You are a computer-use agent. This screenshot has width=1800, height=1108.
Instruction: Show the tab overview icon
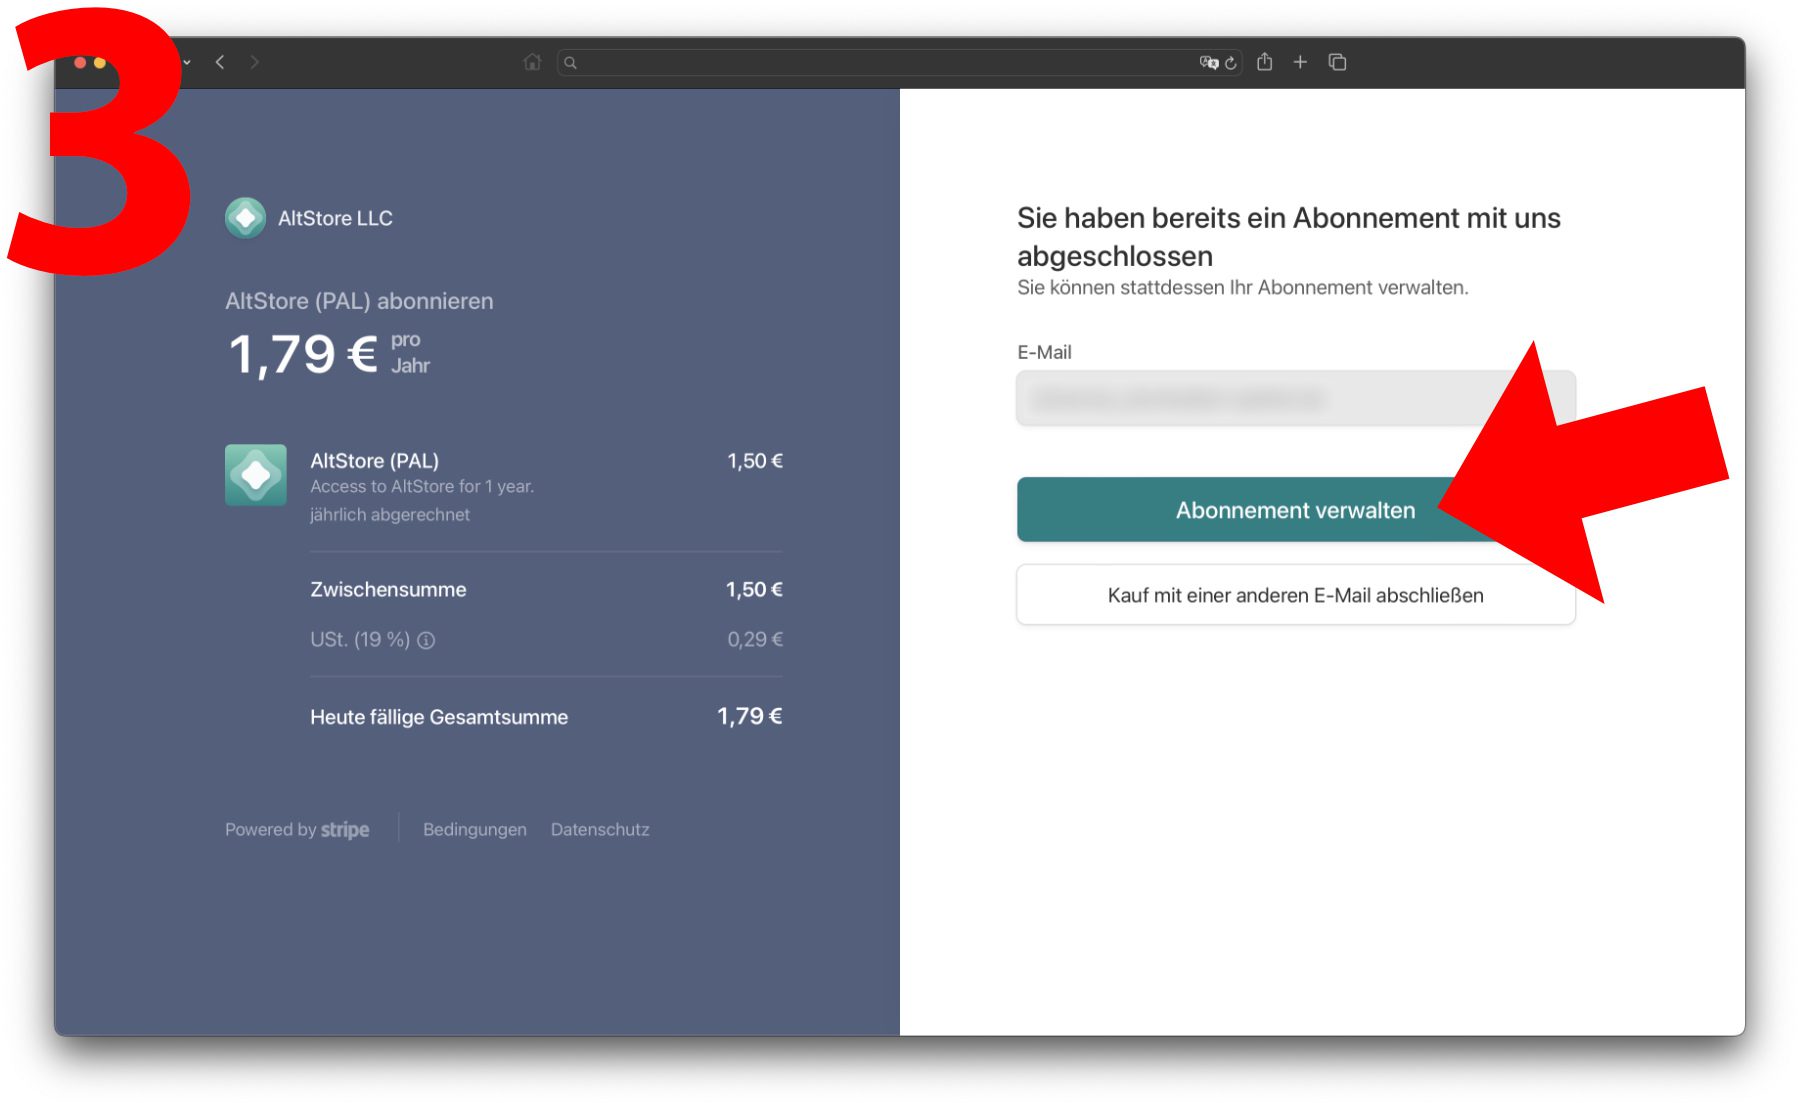click(1337, 62)
